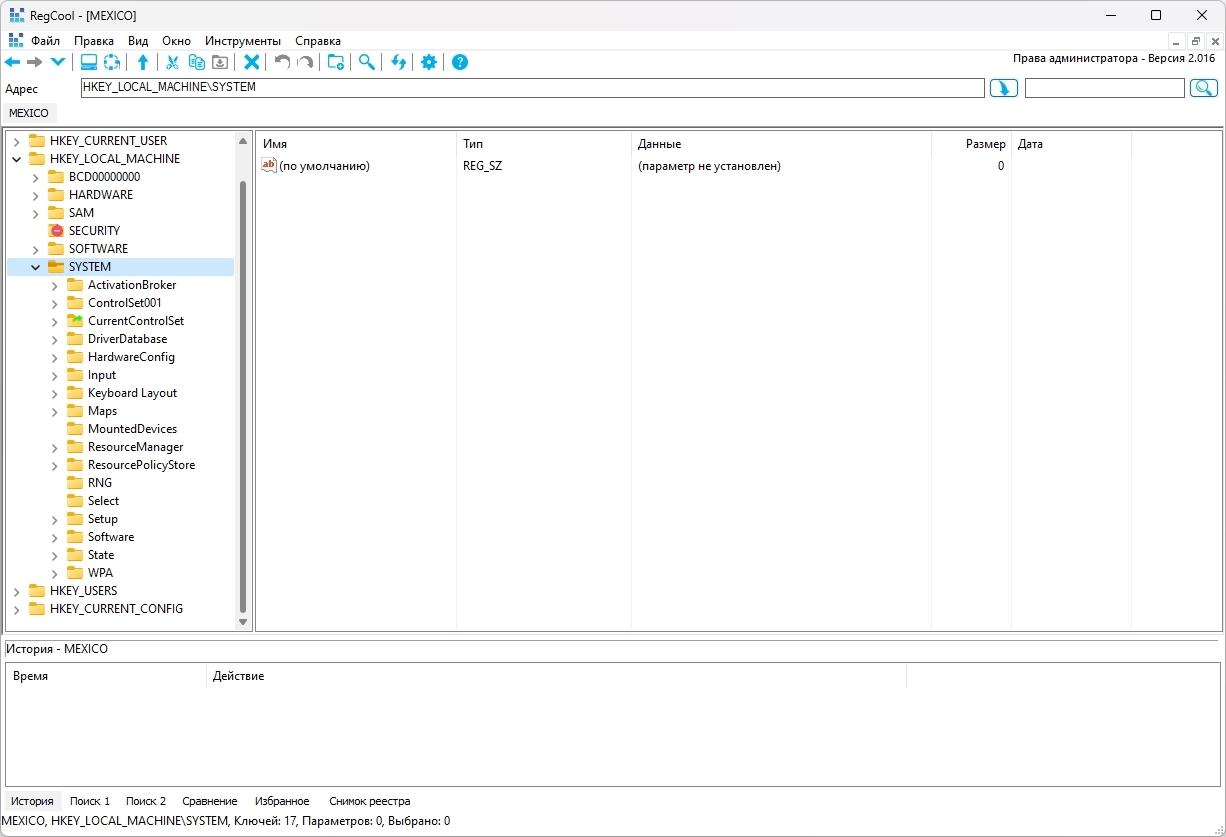Select the MountedDevices key in tree

132,429
